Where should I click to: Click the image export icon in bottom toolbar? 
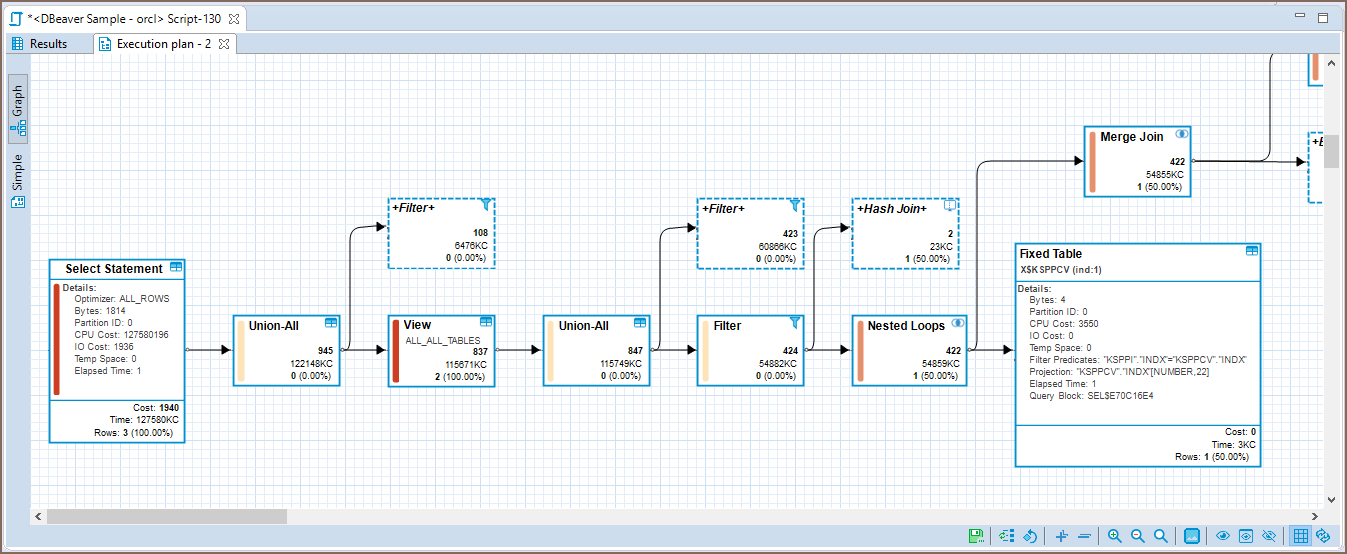1192,536
